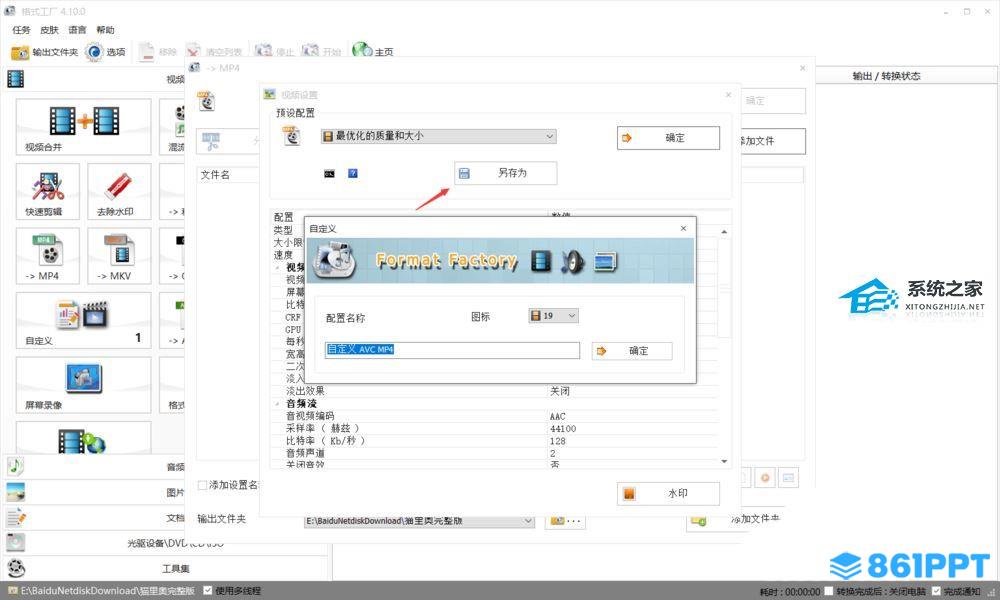
Task: Choose the -> MKV conversion tile
Action: 119,256
